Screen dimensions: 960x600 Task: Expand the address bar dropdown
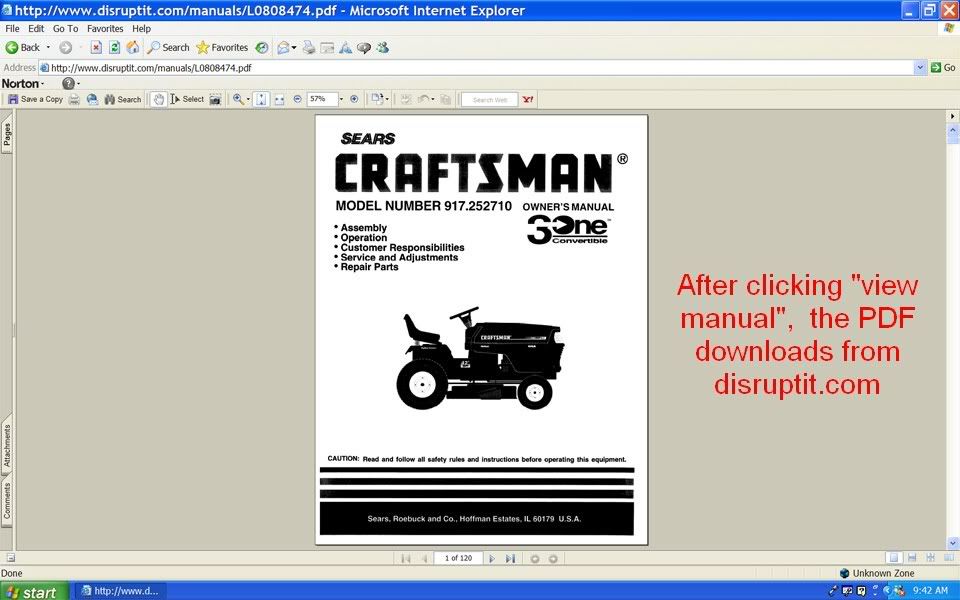point(920,67)
